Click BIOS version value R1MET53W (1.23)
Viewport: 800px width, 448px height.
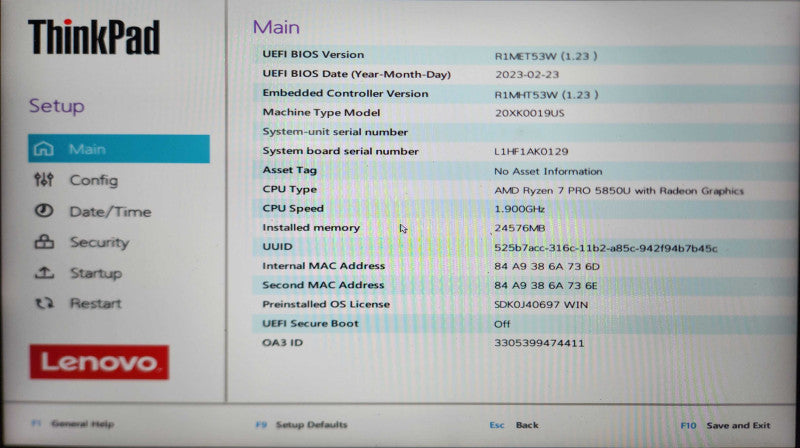coord(546,56)
